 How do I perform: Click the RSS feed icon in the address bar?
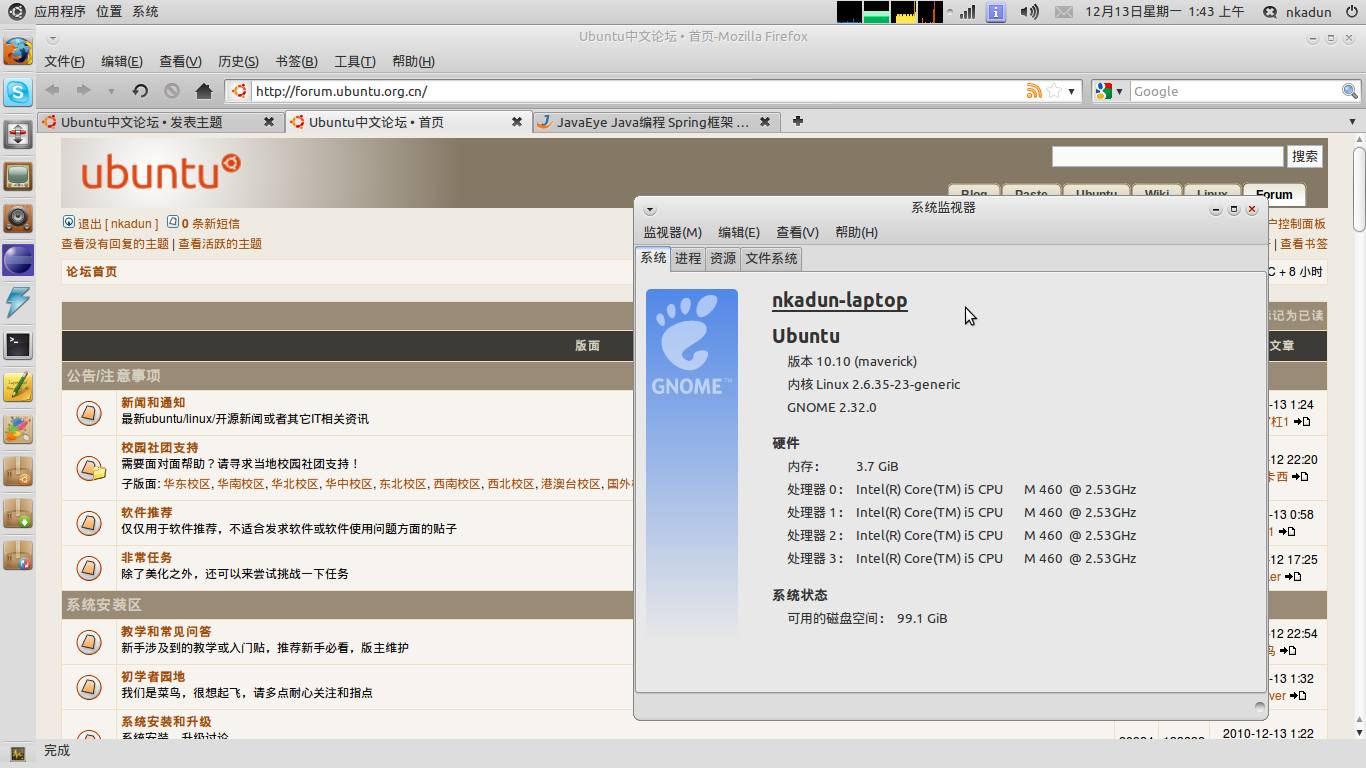pos(1034,91)
